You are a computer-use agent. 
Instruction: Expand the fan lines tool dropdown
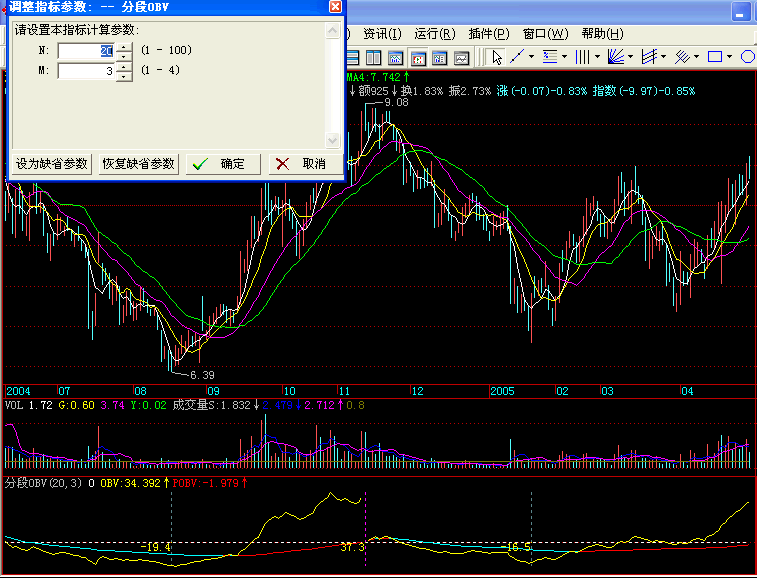click(631, 57)
